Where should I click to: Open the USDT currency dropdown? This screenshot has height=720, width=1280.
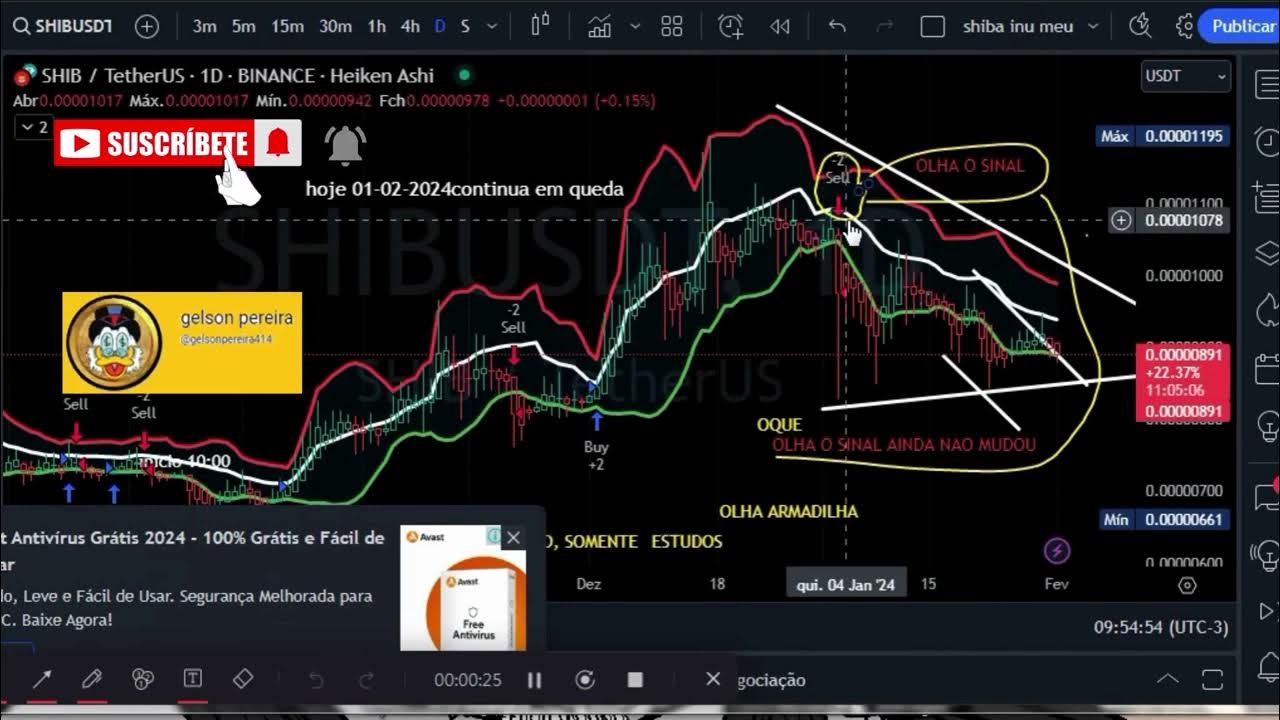pyautogui.click(x=1186, y=76)
